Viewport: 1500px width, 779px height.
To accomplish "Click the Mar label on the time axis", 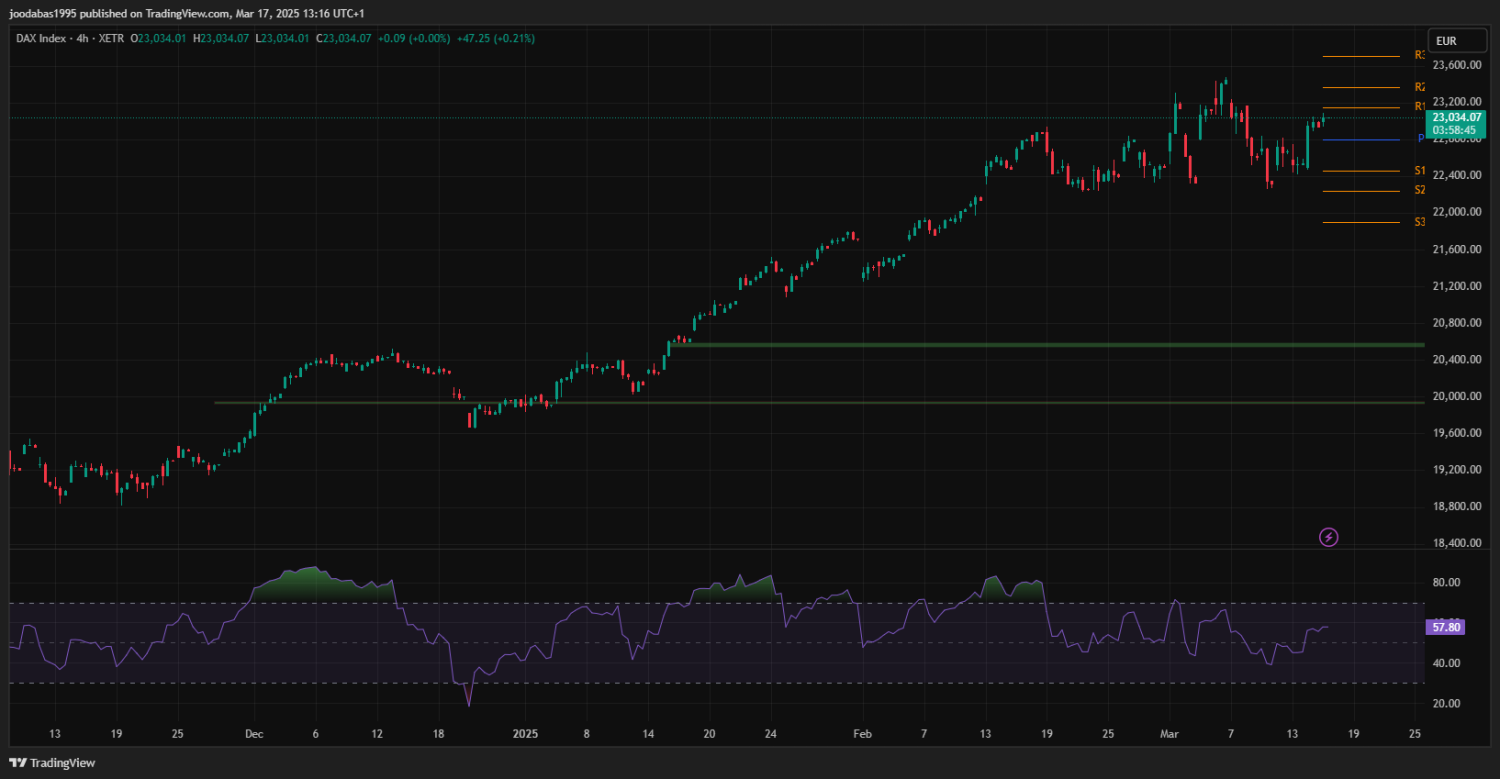I will click(1169, 733).
